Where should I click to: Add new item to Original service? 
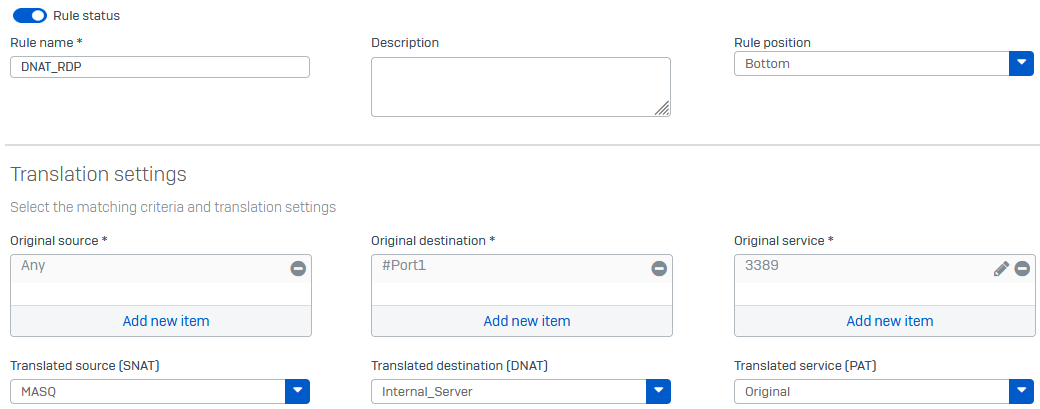click(890, 321)
